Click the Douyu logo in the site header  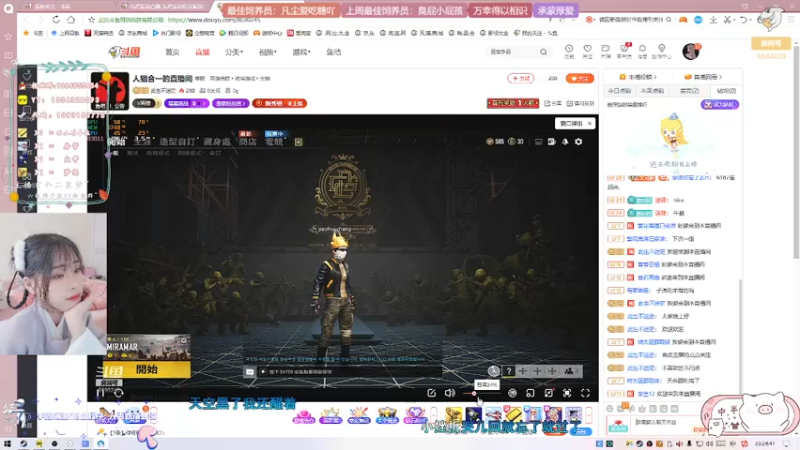click(124, 52)
